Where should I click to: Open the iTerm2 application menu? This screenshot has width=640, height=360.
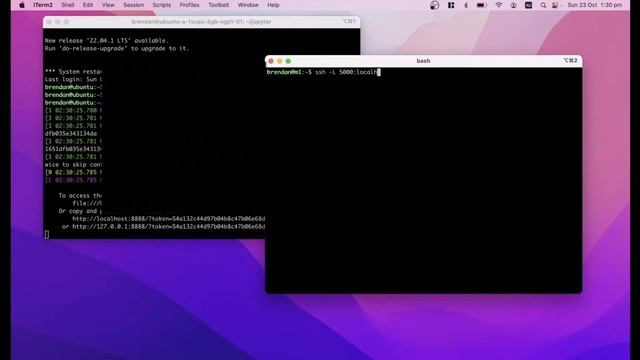(43, 5)
